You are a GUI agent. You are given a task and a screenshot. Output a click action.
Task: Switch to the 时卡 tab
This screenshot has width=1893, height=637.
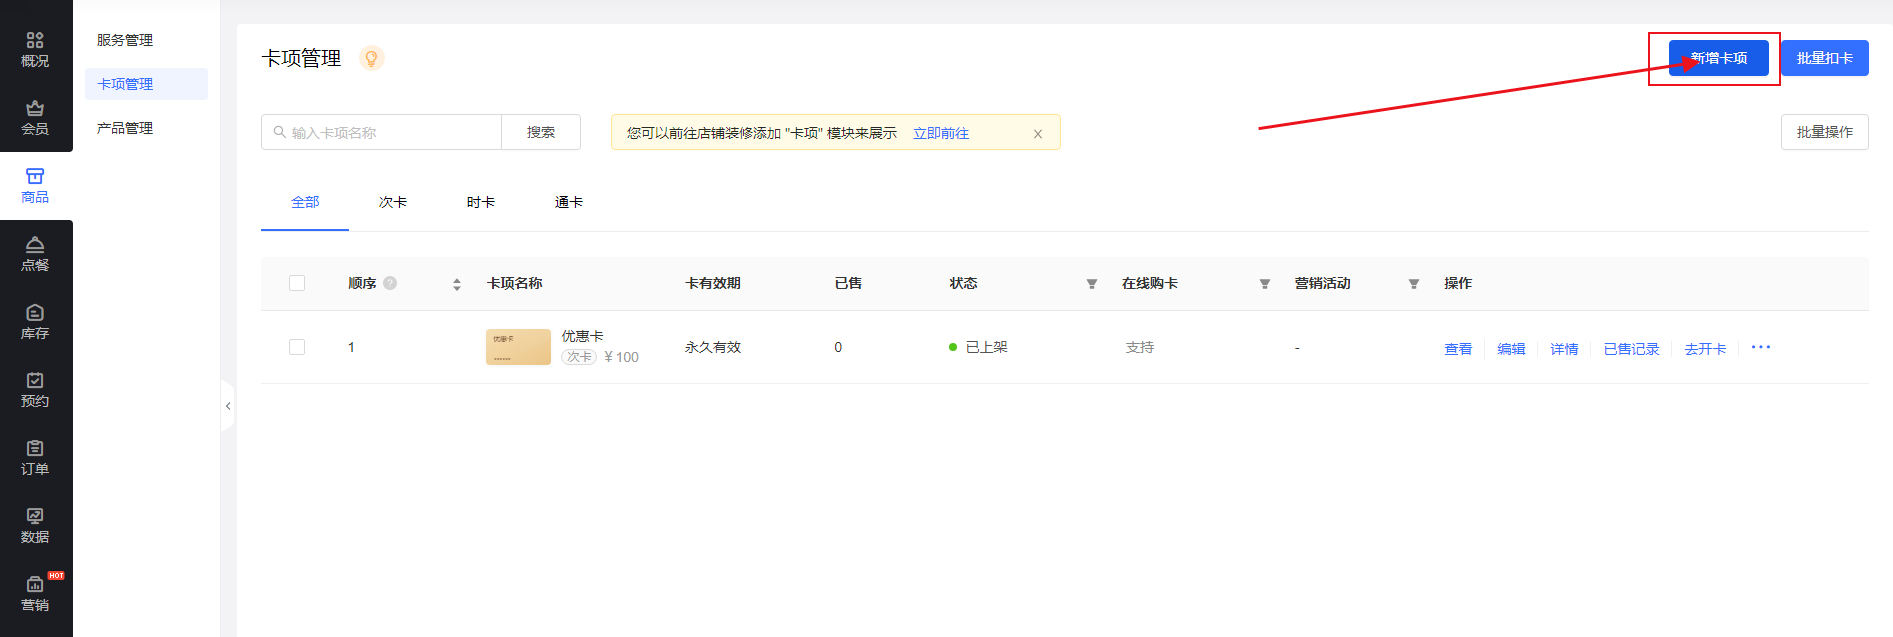coord(481,202)
